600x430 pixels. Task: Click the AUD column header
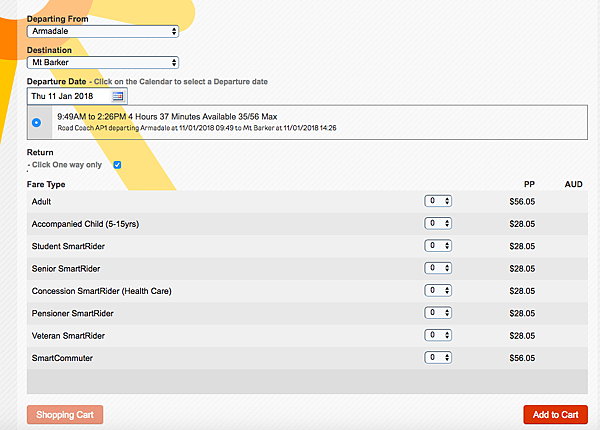click(x=574, y=184)
